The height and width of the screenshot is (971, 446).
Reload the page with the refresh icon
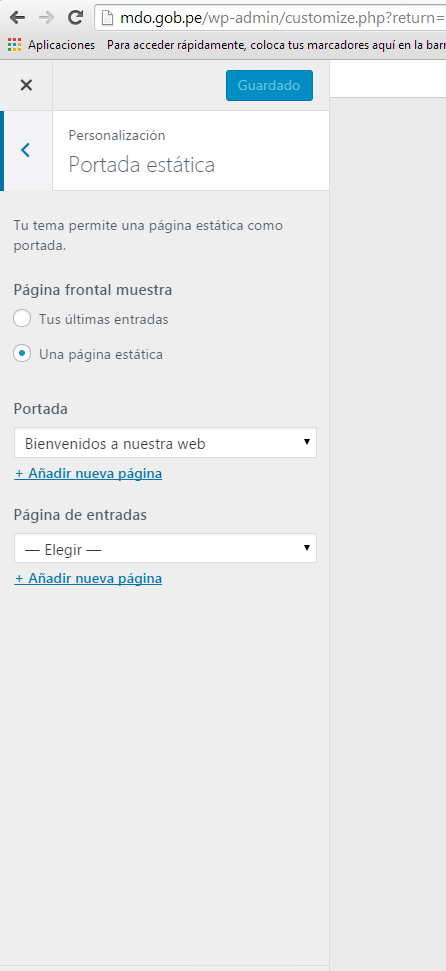(76, 17)
